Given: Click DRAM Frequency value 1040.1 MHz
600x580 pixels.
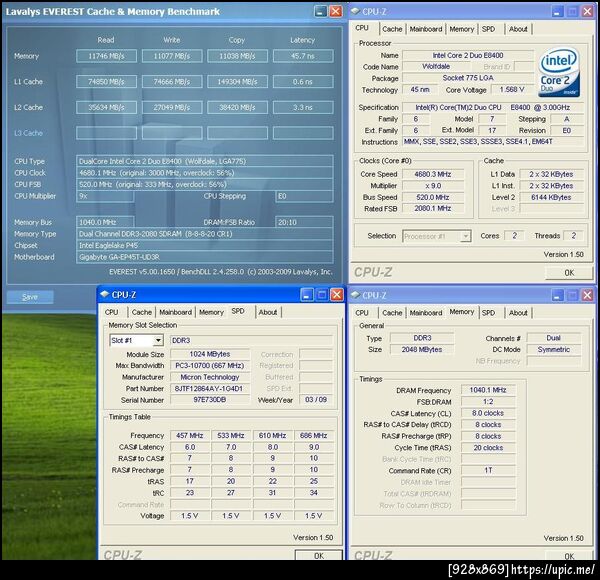Looking at the screenshot, I should tap(488, 390).
